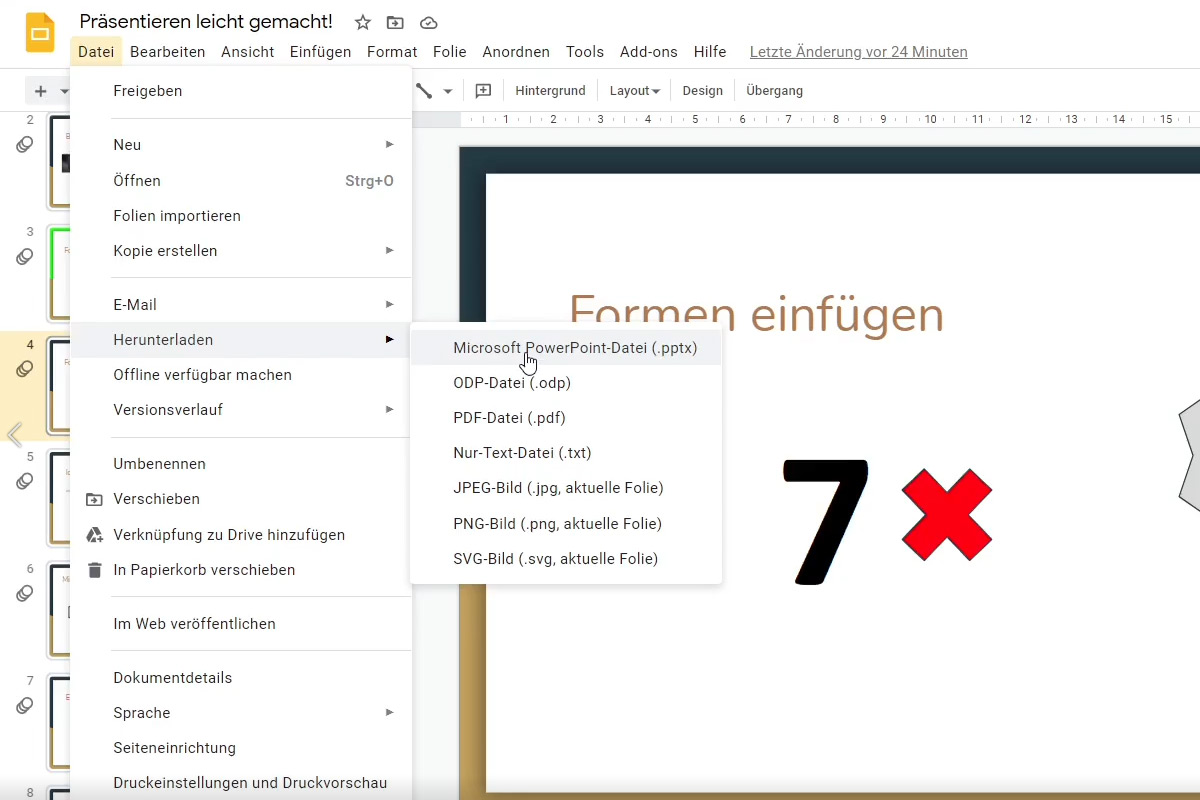Open the Format menu

(x=392, y=52)
